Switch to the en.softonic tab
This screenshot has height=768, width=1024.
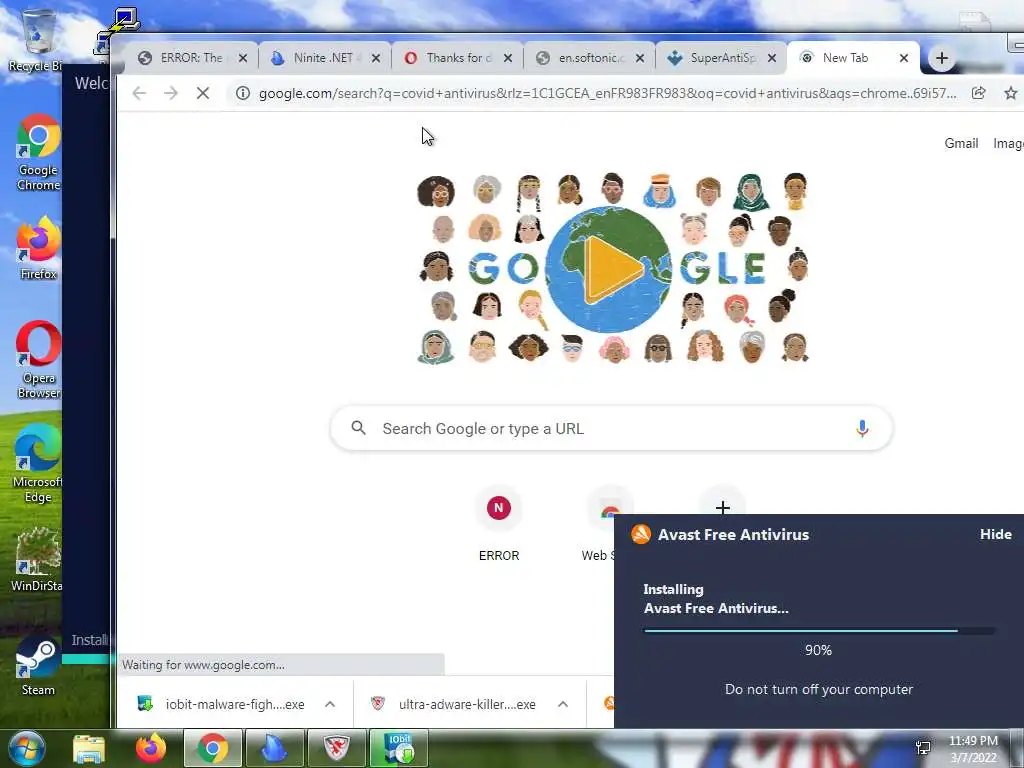click(590, 58)
